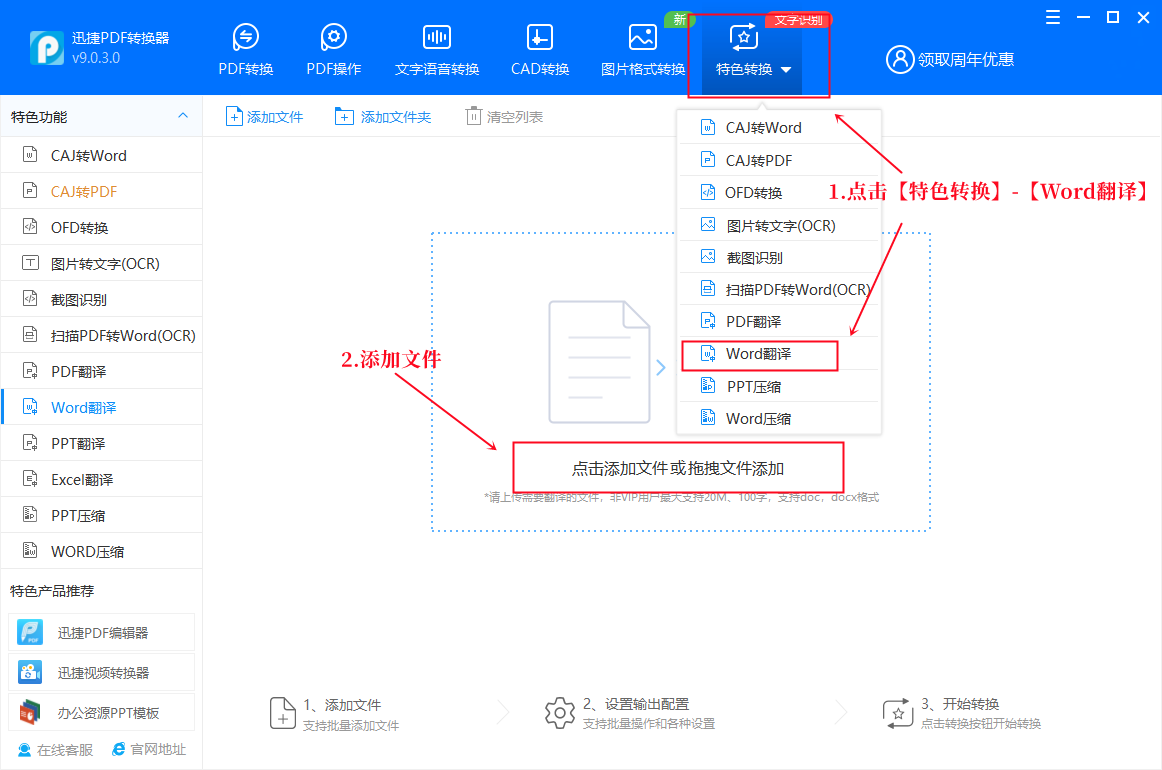This screenshot has width=1162, height=770.
Task: Select 图片转文字(OCR) in the left sidebar
Action: click(x=102, y=264)
